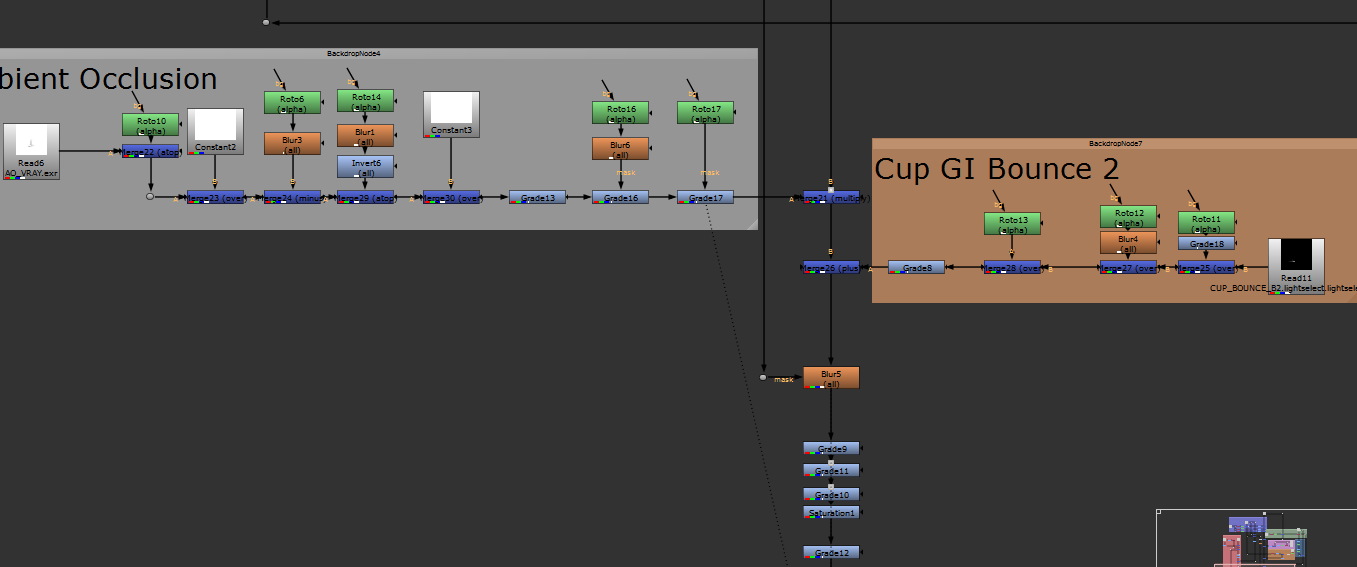Click the Grade13 node
Screen dimensions: 1357x567
pos(537,198)
